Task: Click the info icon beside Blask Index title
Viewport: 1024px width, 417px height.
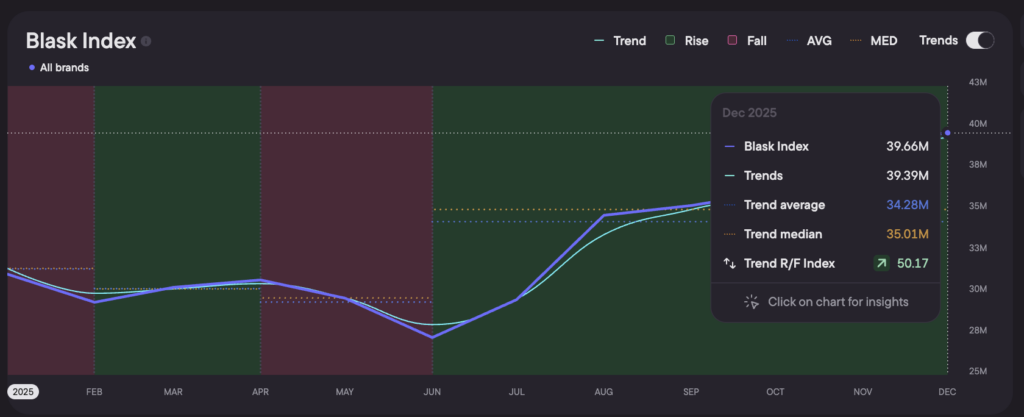Action: (x=146, y=42)
